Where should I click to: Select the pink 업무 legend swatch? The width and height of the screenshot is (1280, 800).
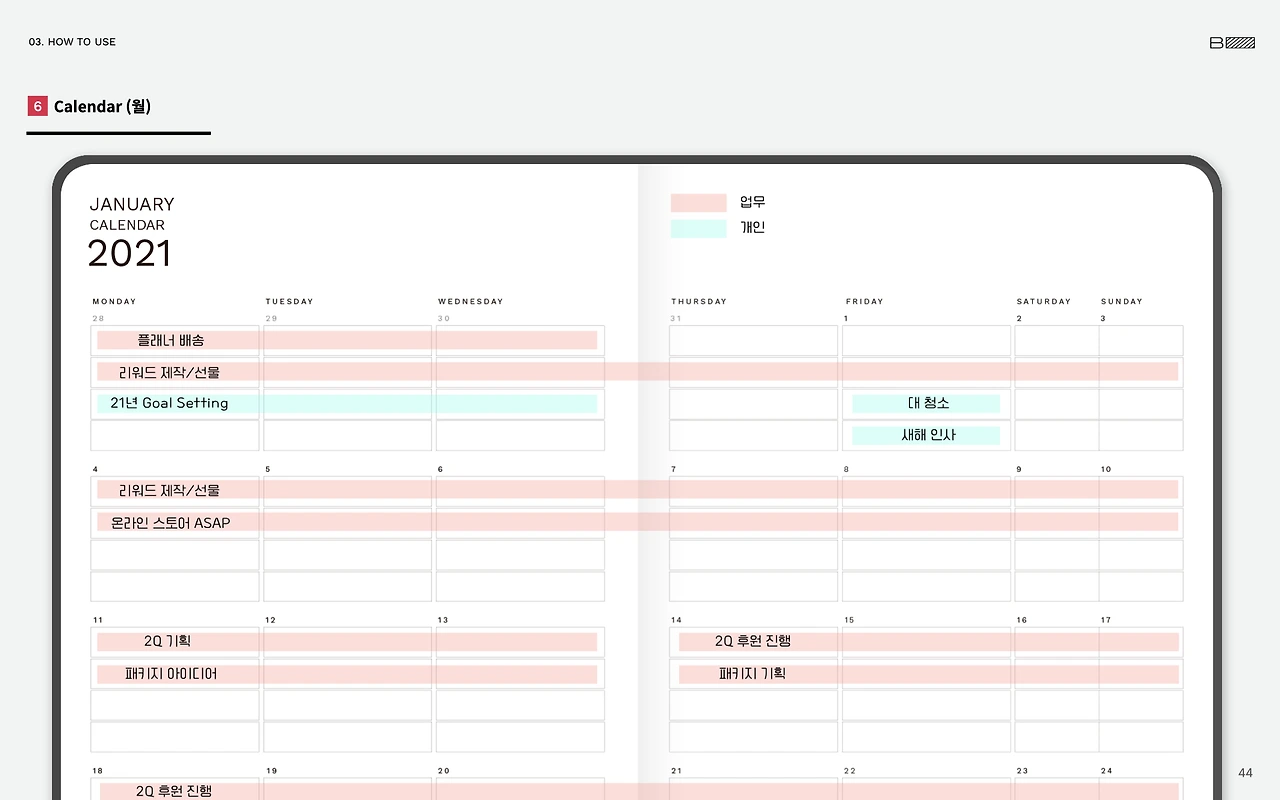point(698,203)
